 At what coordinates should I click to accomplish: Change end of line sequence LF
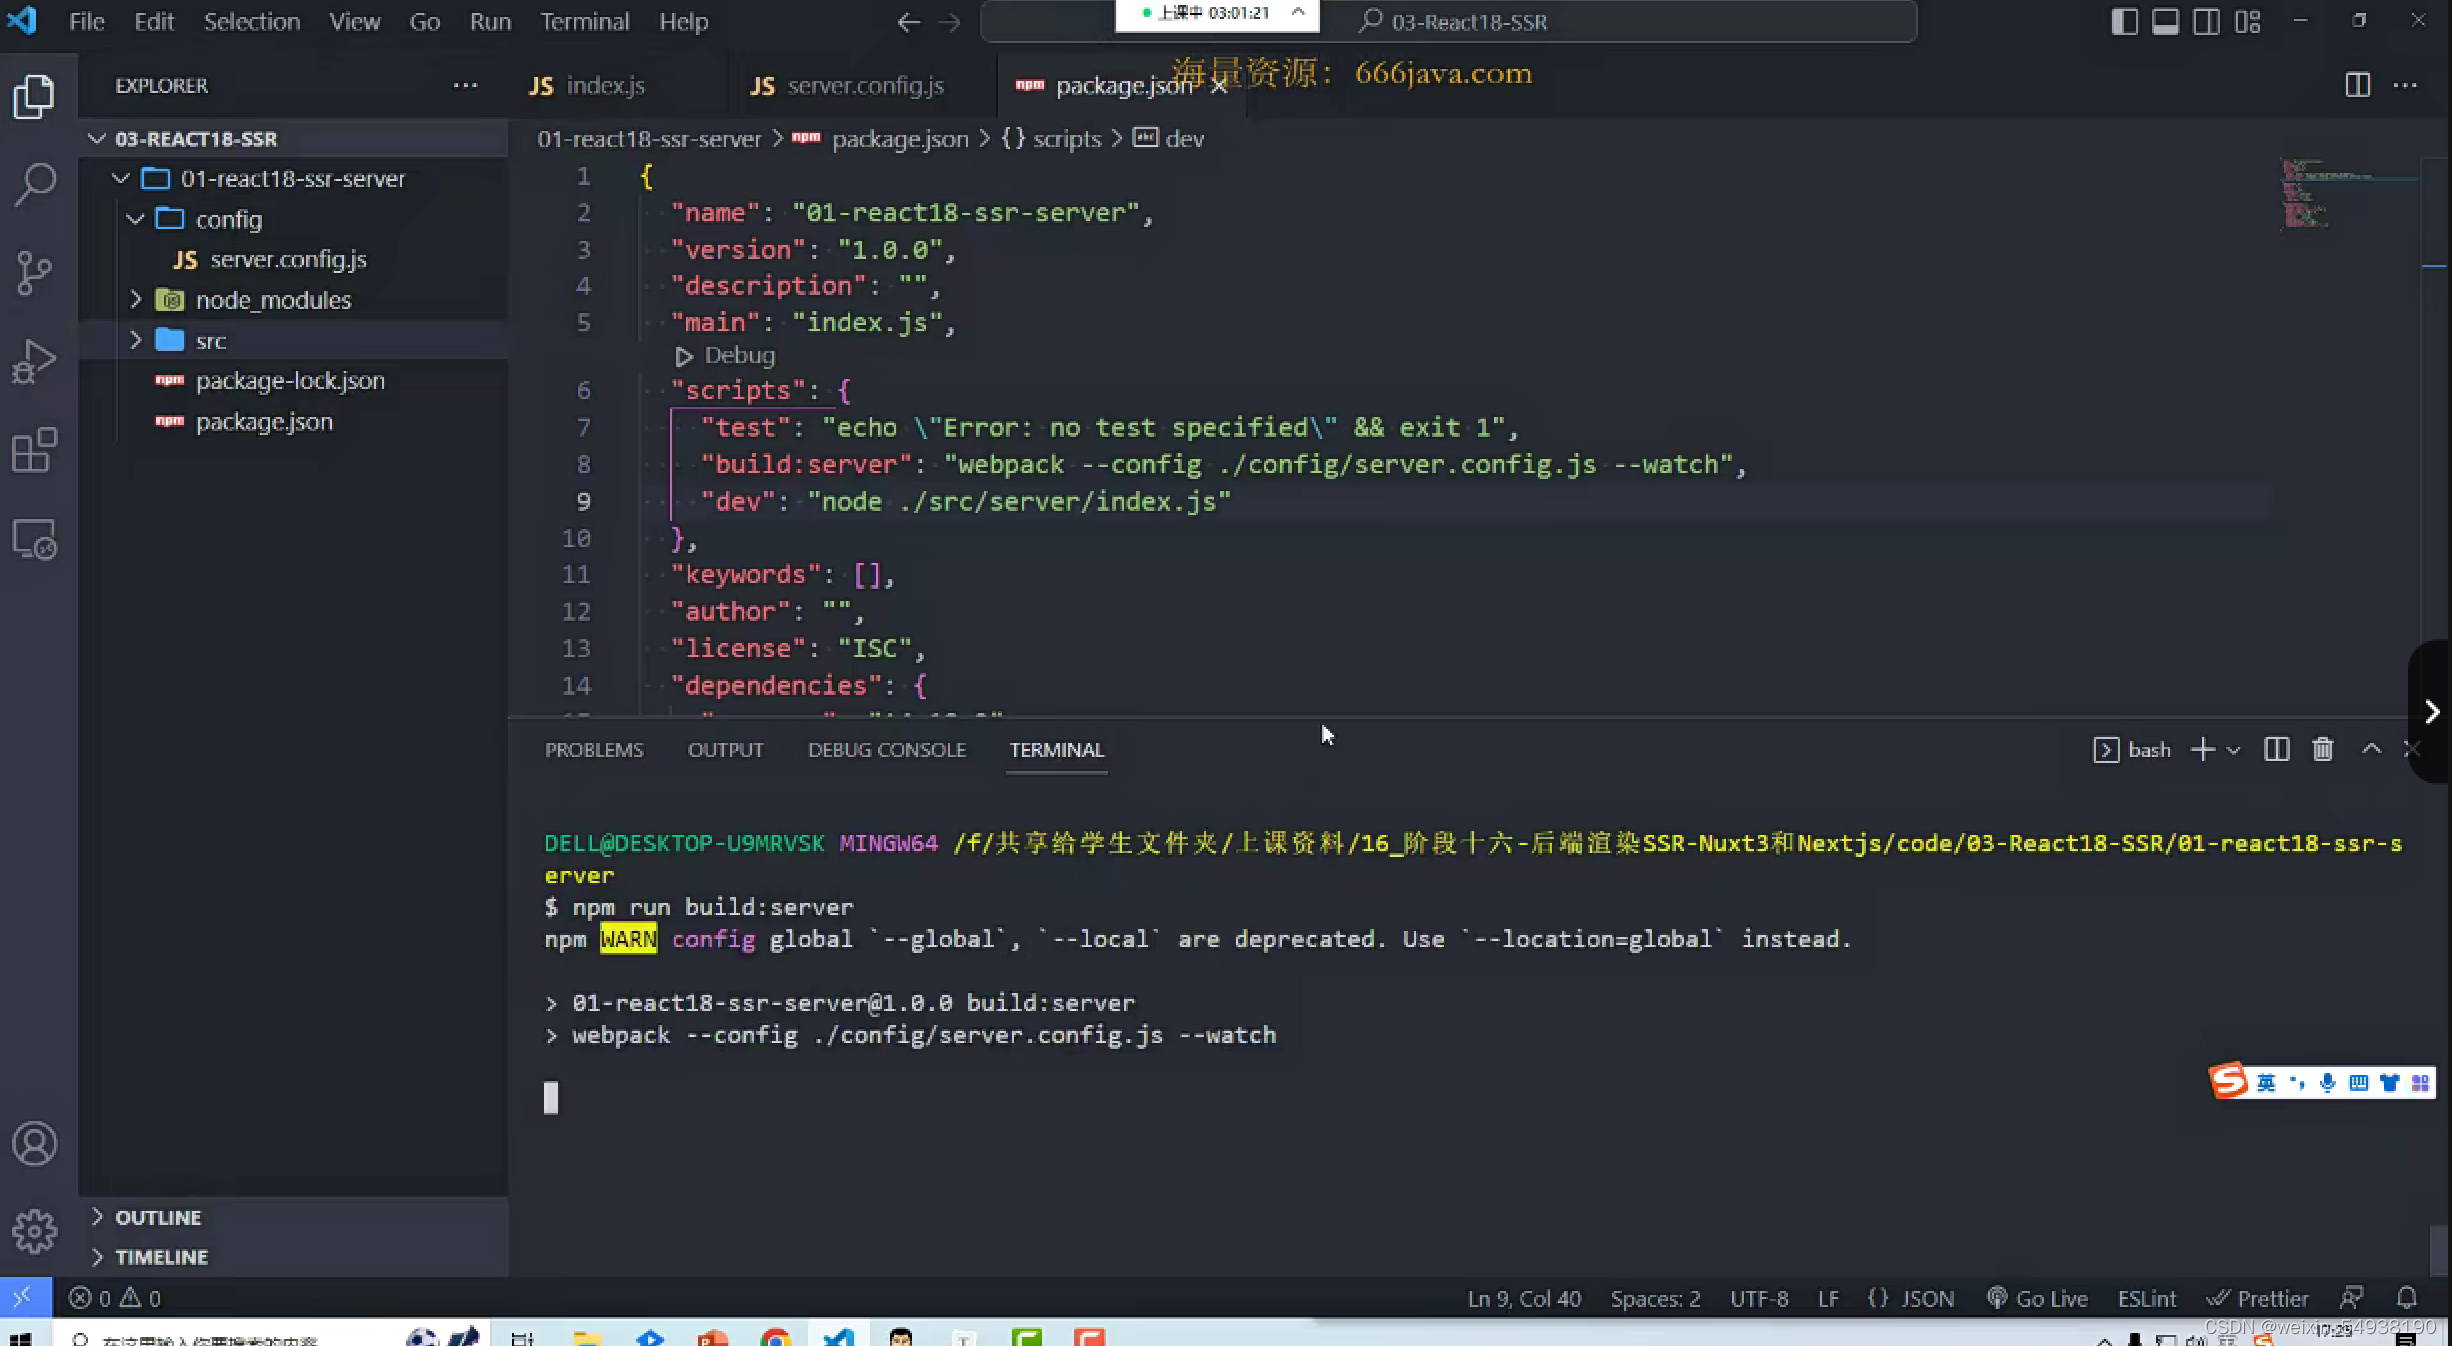pyautogui.click(x=1828, y=1298)
